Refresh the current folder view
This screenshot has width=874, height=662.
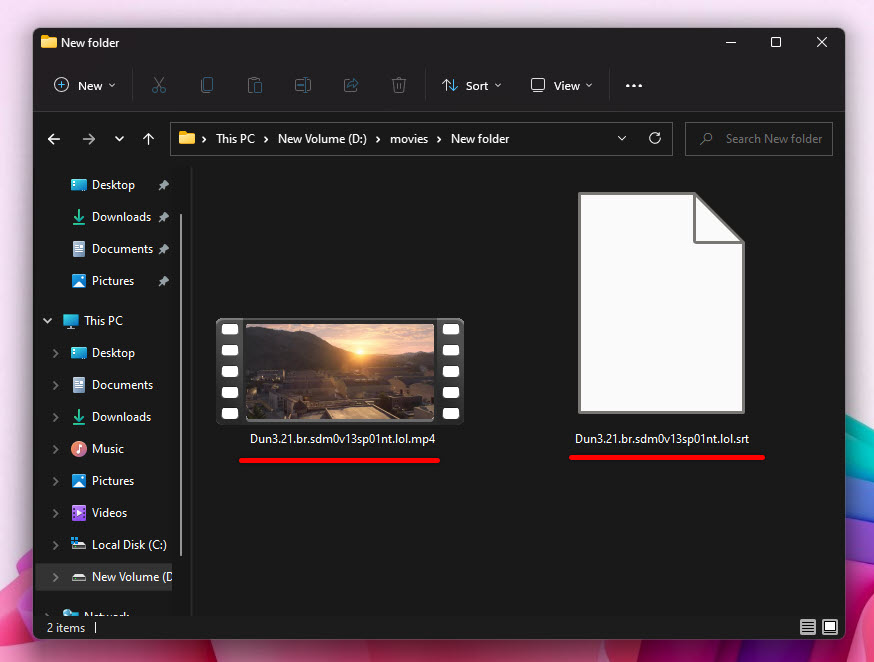click(x=655, y=139)
